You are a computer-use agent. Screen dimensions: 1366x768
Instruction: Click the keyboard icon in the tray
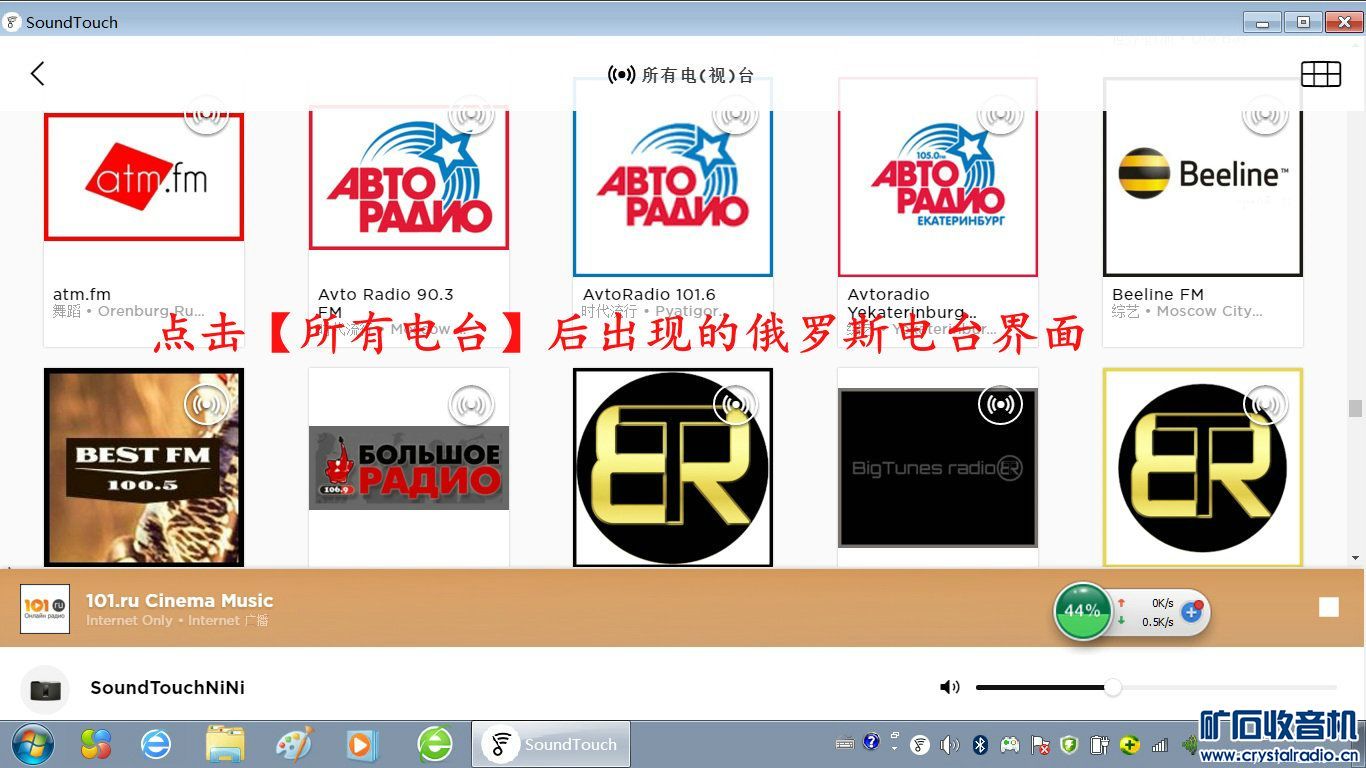845,743
